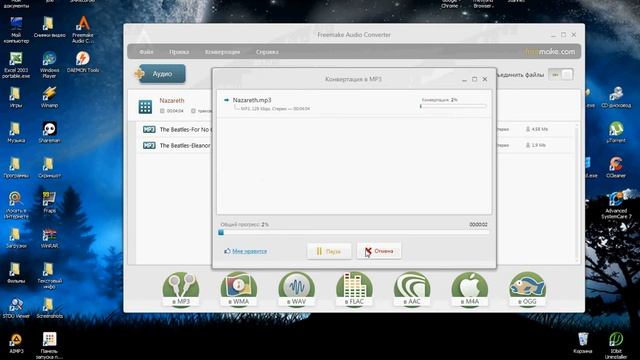This screenshot has width=640, height=360.
Task: Open Искать в Интернете desktop shortcut
Action: tap(16, 205)
